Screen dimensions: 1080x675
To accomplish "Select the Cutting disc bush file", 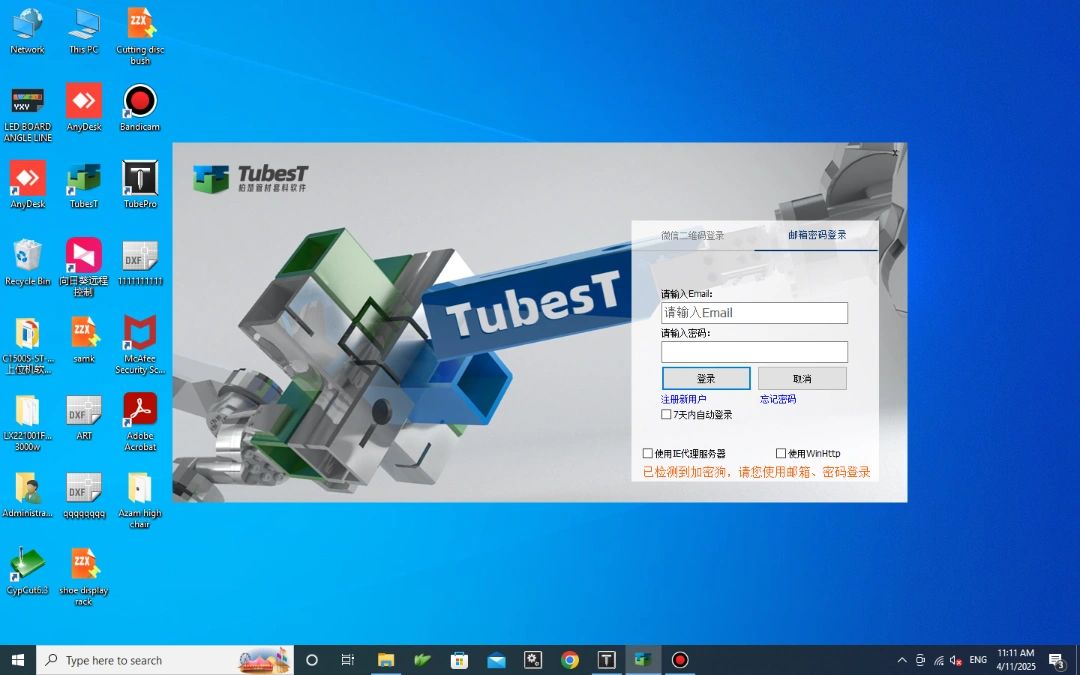I will [x=140, y=36].
